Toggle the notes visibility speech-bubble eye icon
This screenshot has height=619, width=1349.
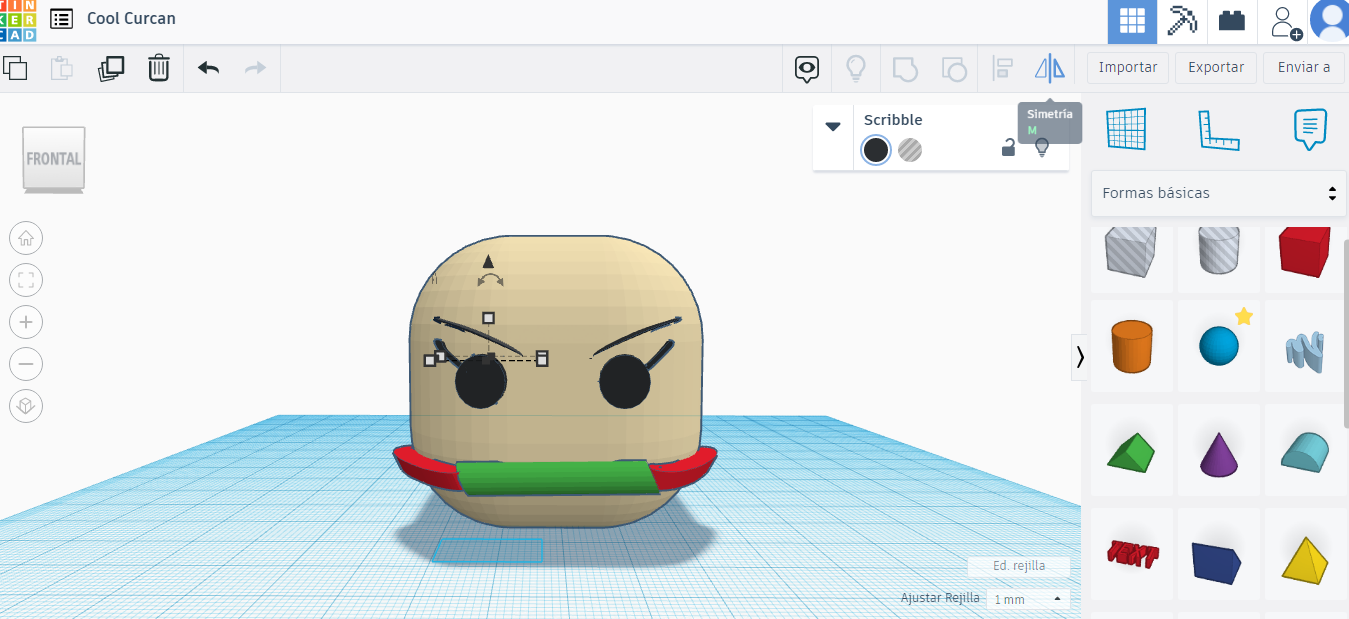[807, 68]
